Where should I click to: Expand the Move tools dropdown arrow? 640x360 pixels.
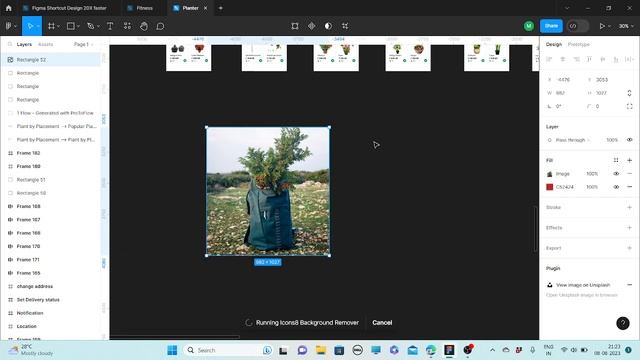(x=38, y=26)
